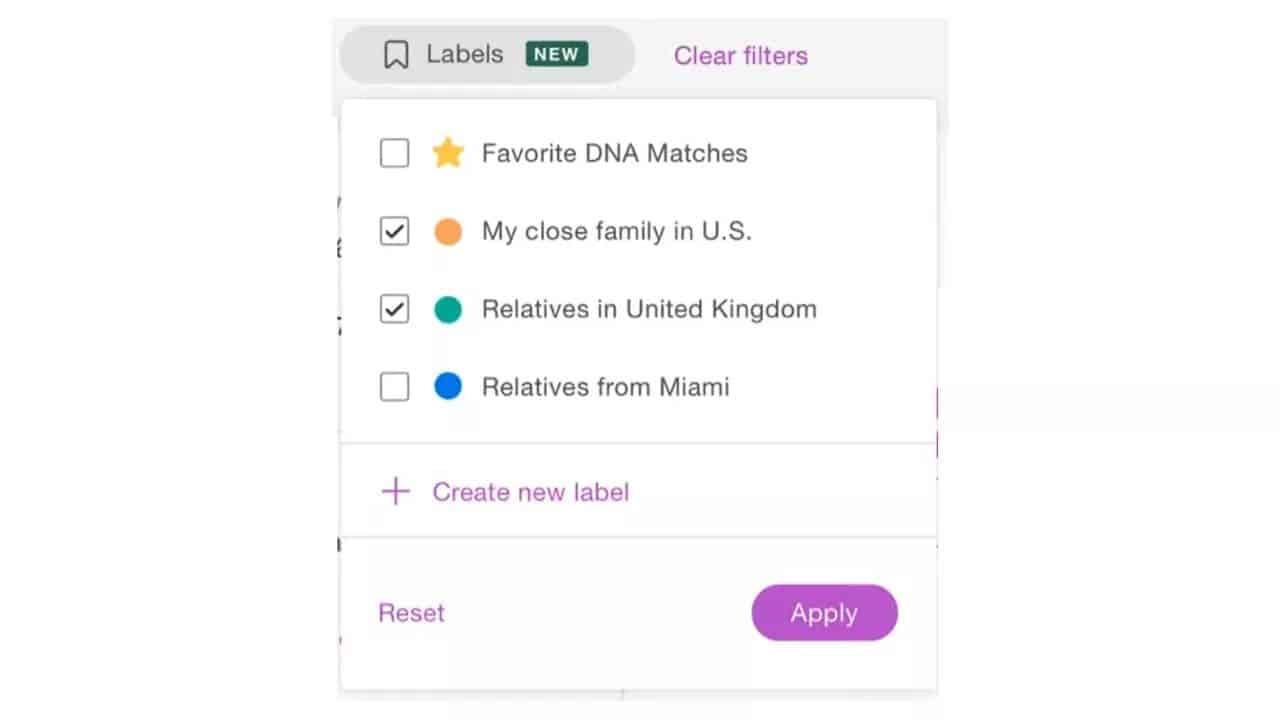Click the teal label dot for Relatives in United Kingdom

point(448,309)
